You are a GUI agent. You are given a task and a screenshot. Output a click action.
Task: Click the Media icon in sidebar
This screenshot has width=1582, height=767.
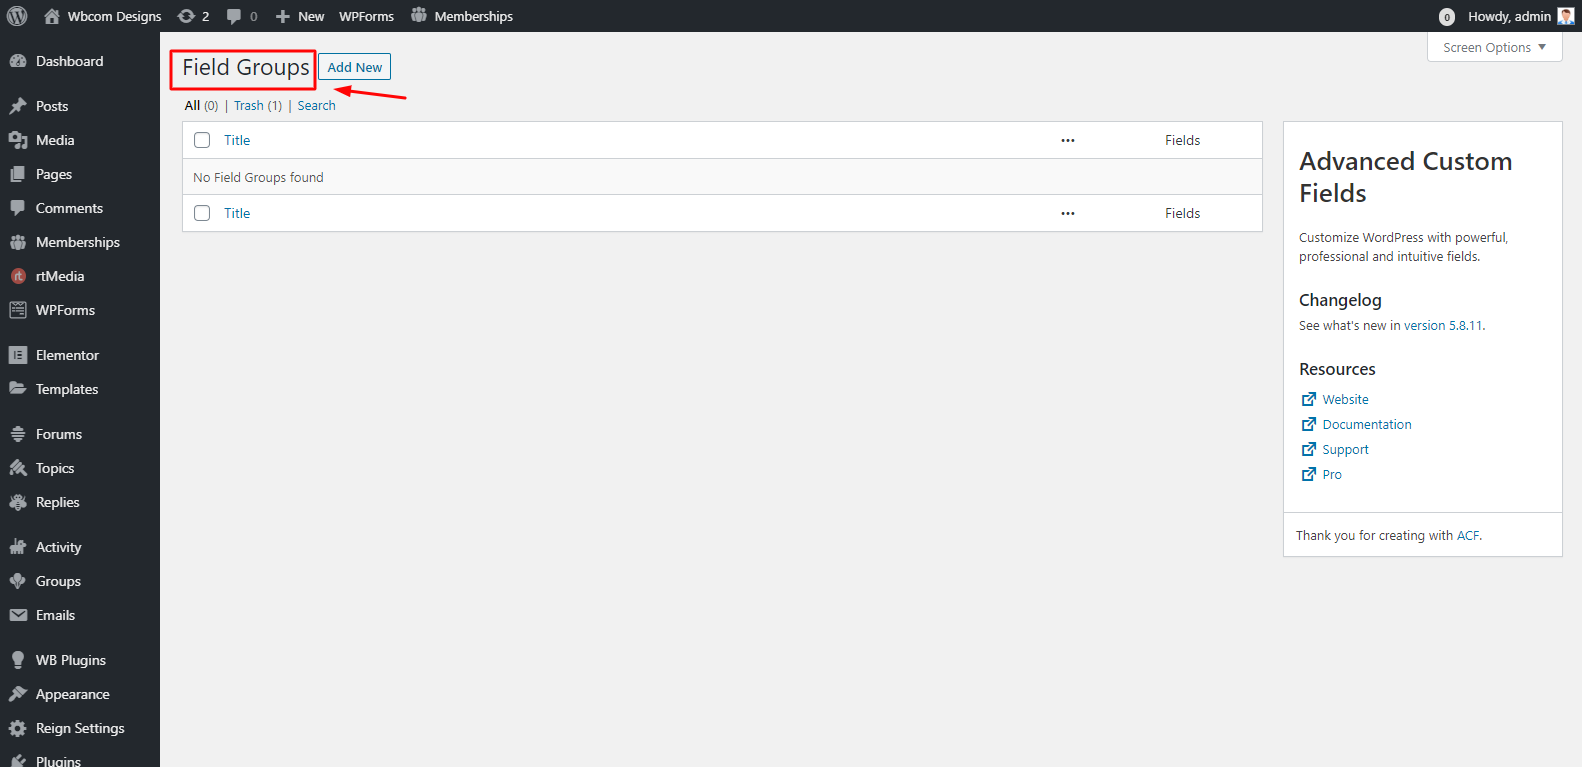pos(18,140)
